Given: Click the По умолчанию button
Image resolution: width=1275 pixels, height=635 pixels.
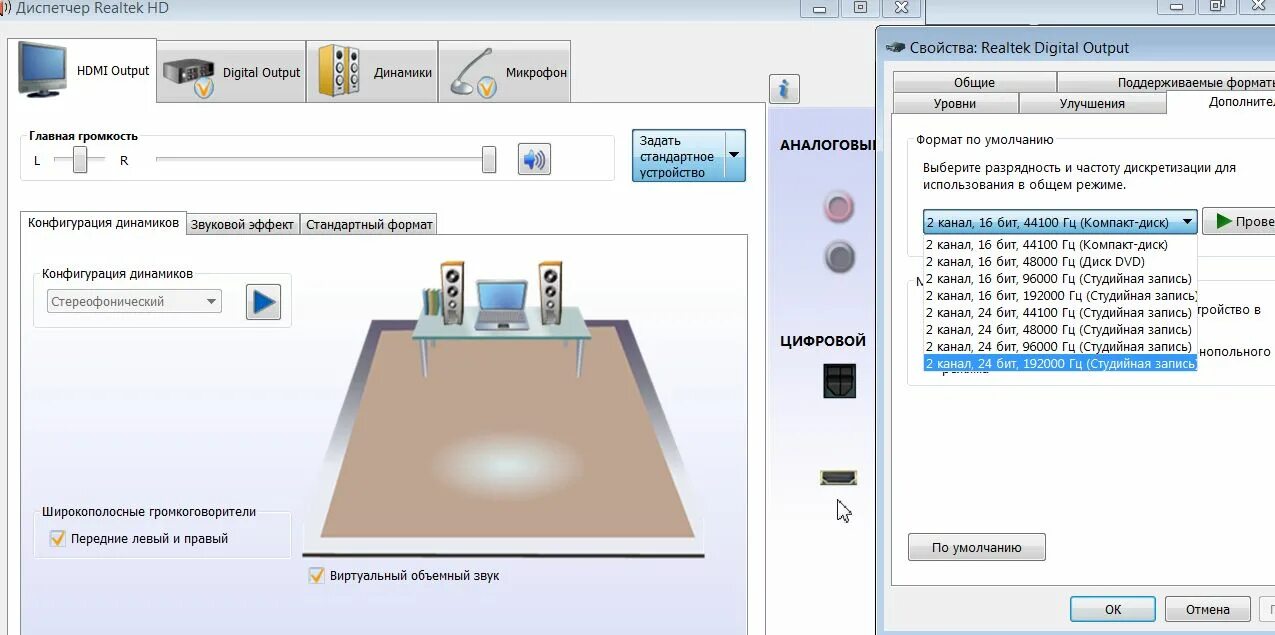Looking at the screenshot, I should [977, 547].
